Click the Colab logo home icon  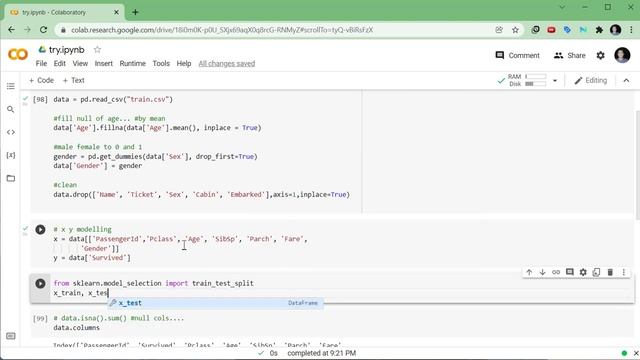coord(18,54)
